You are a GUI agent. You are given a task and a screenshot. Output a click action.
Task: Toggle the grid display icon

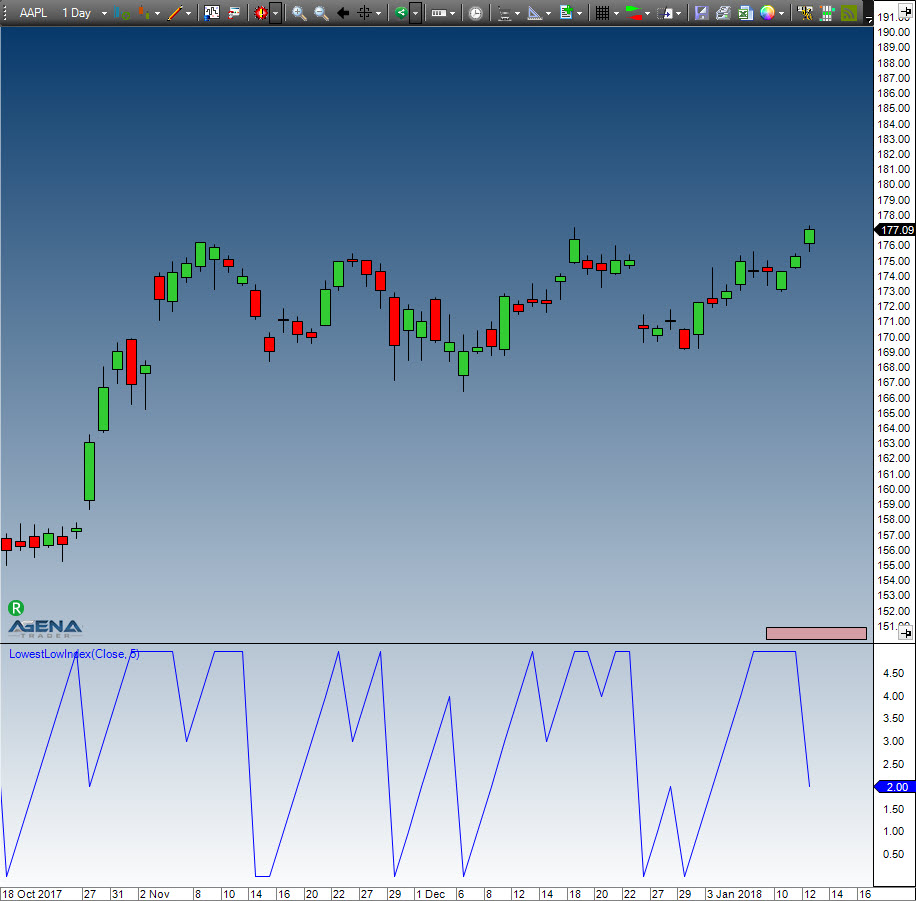pyautogui.click(x=601, y=13)
